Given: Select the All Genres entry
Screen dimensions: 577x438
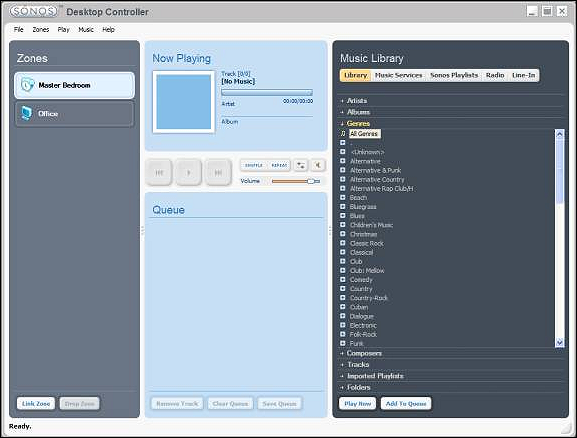Looking at the screenshot, I should click(364, 134).
